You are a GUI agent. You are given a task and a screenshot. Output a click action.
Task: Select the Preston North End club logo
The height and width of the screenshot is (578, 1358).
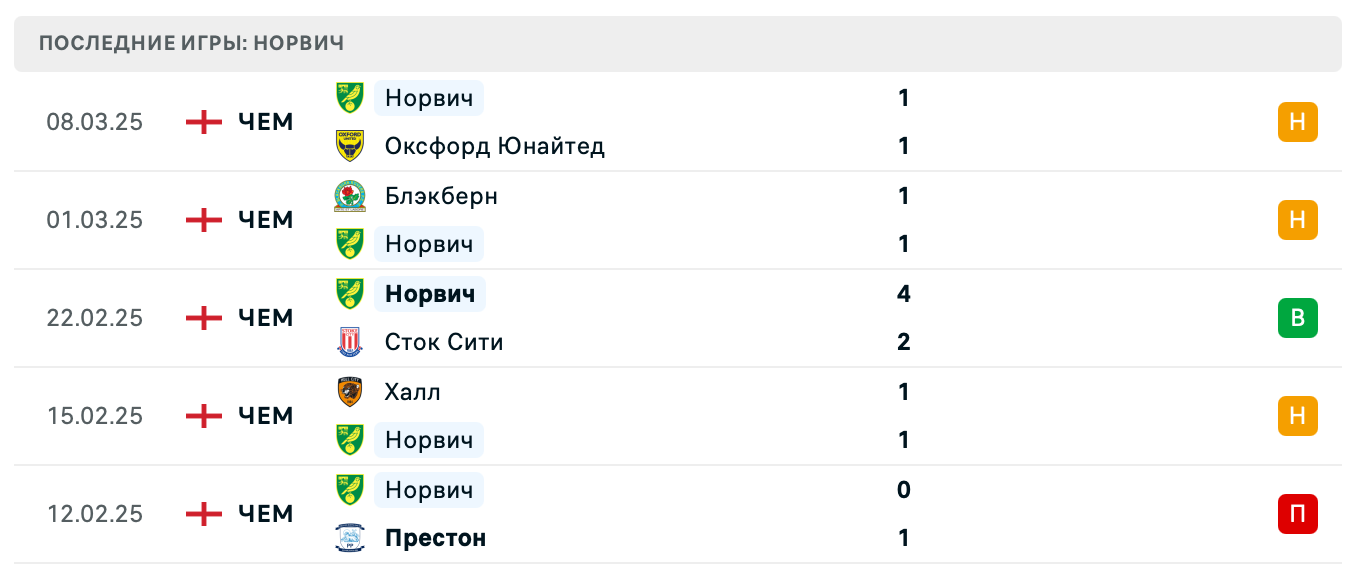(x=350, y=537)
